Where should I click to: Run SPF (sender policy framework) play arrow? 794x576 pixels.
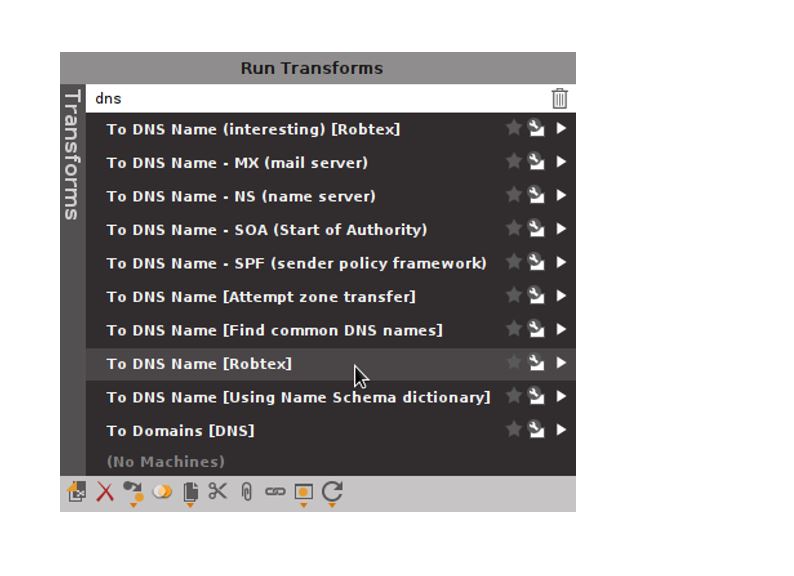pos(561,262)
